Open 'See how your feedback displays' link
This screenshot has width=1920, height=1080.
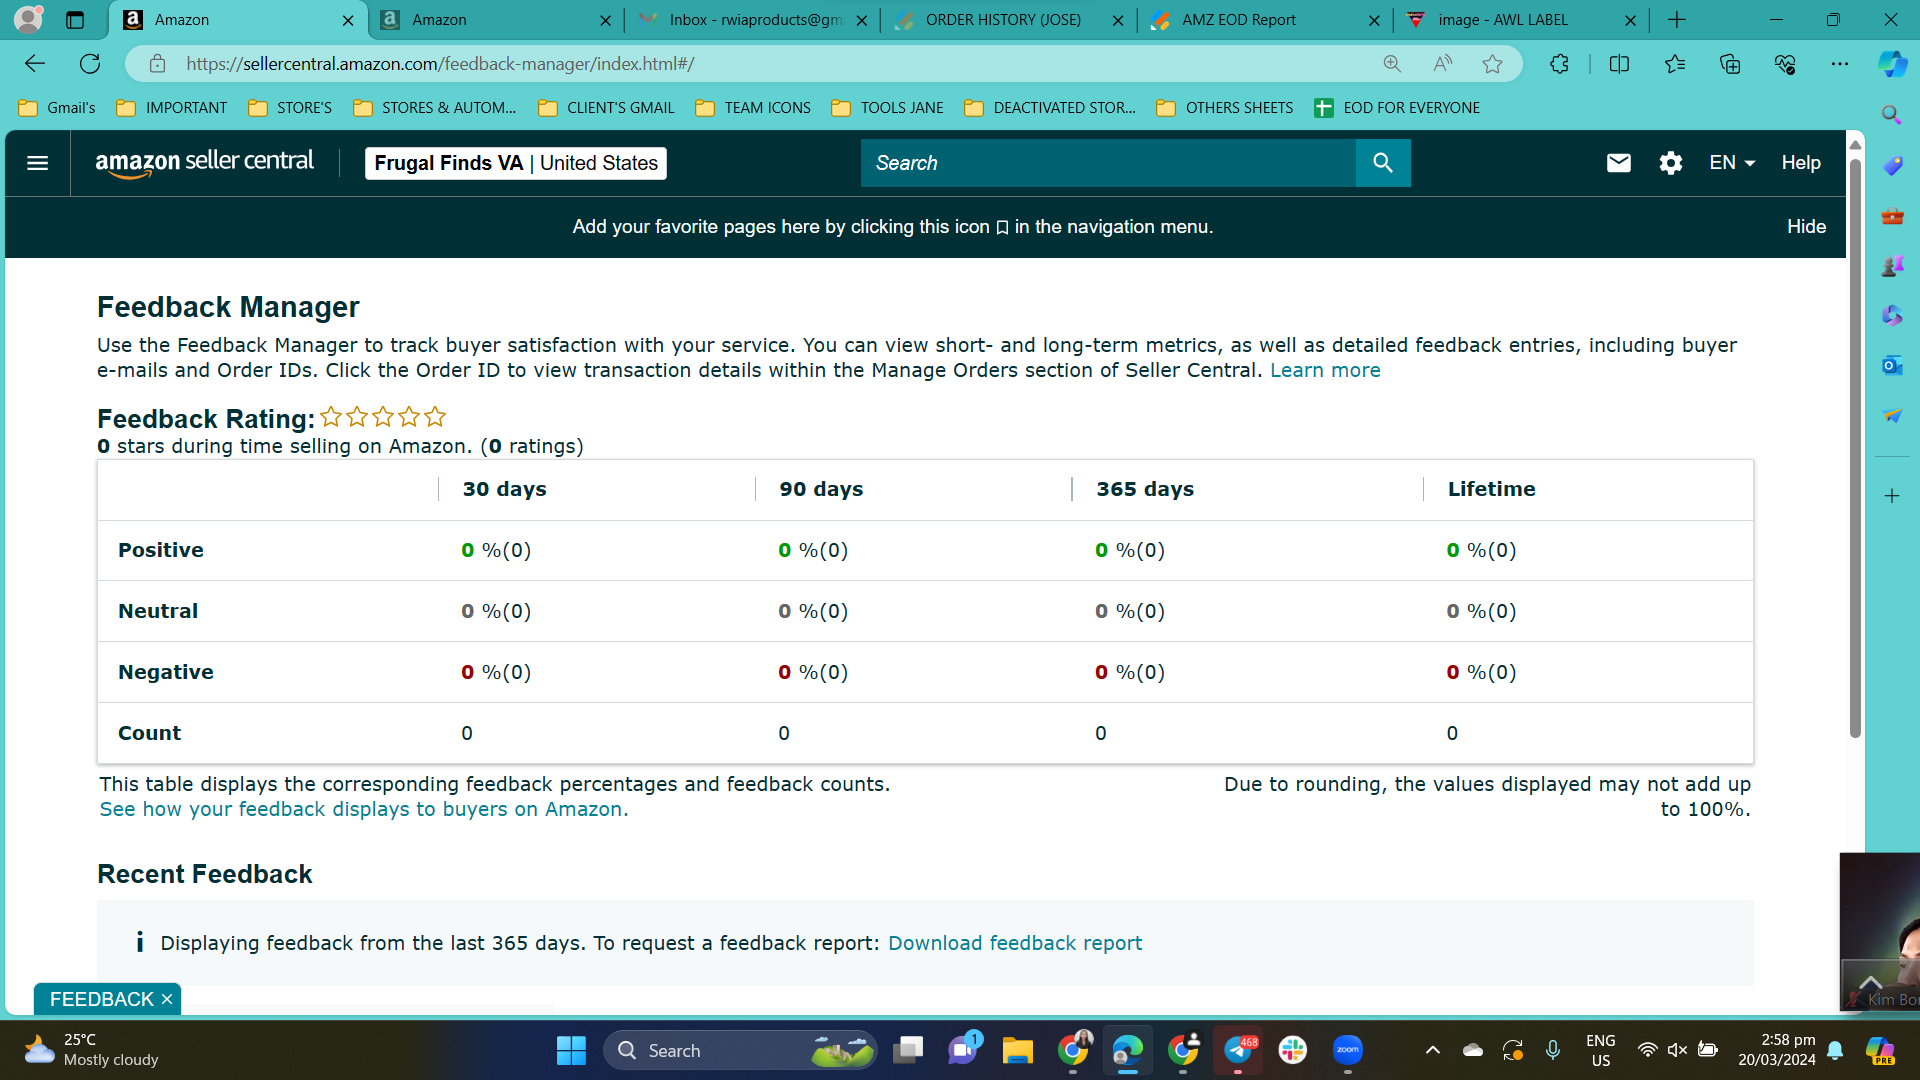[x=364, y=809]
